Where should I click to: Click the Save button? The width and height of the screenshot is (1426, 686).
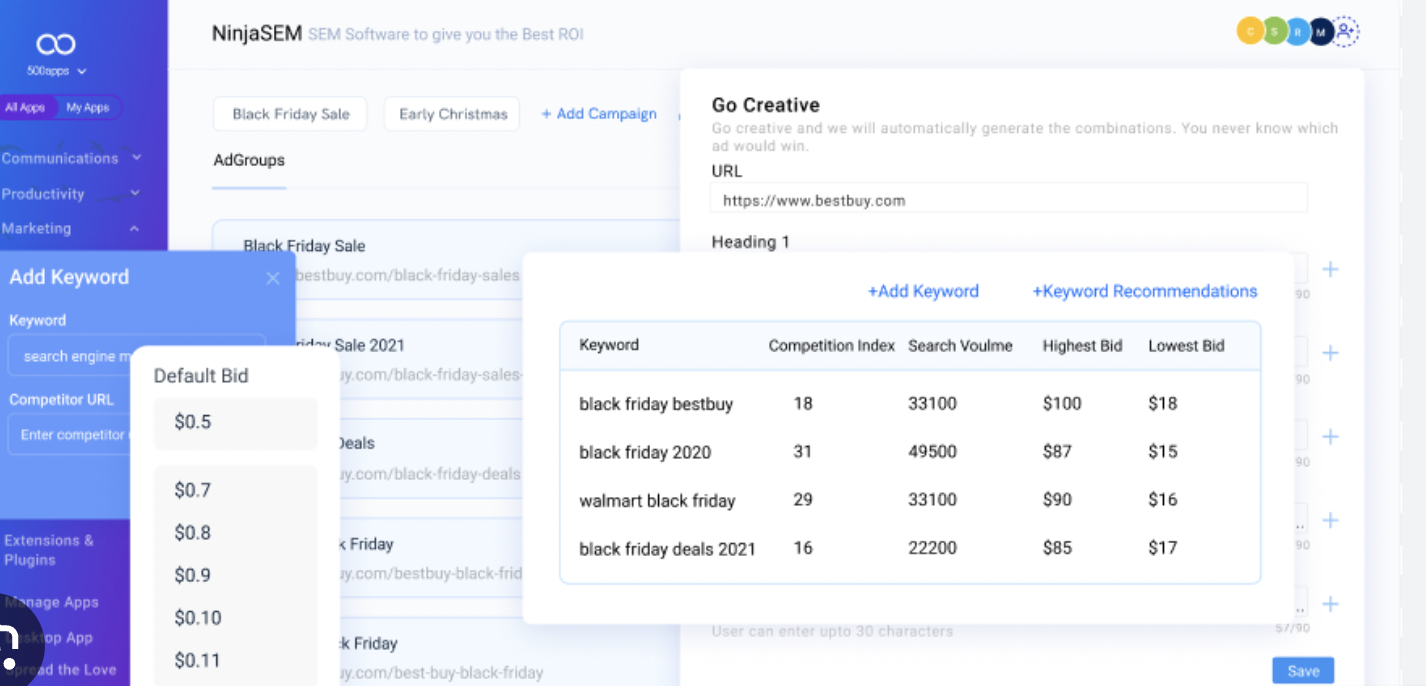pos(1303,671)
